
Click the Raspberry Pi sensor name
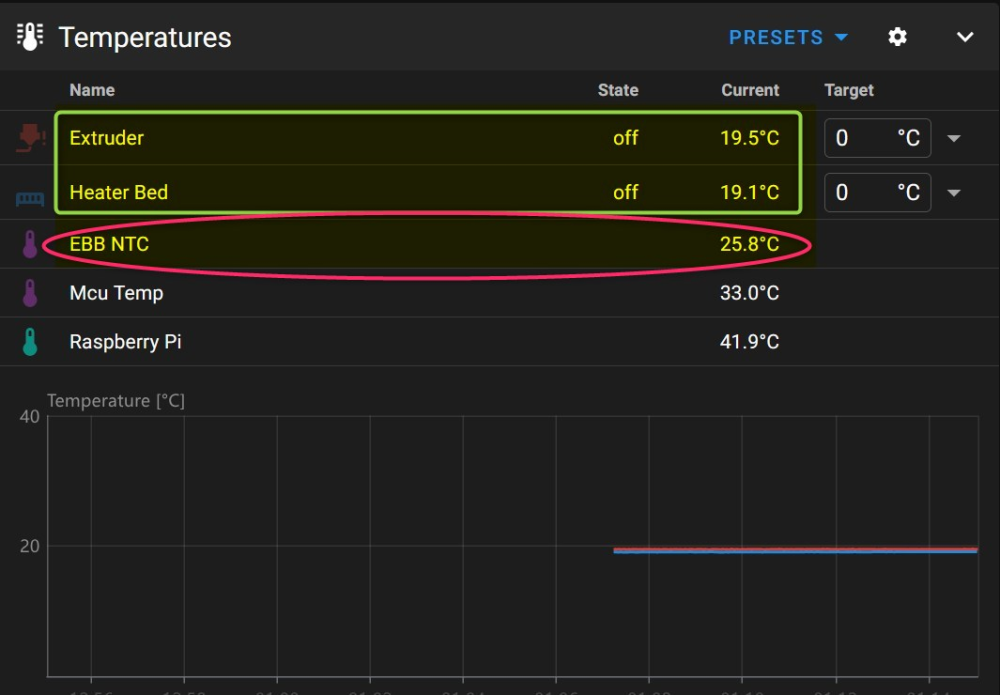(x=125, y=342)
